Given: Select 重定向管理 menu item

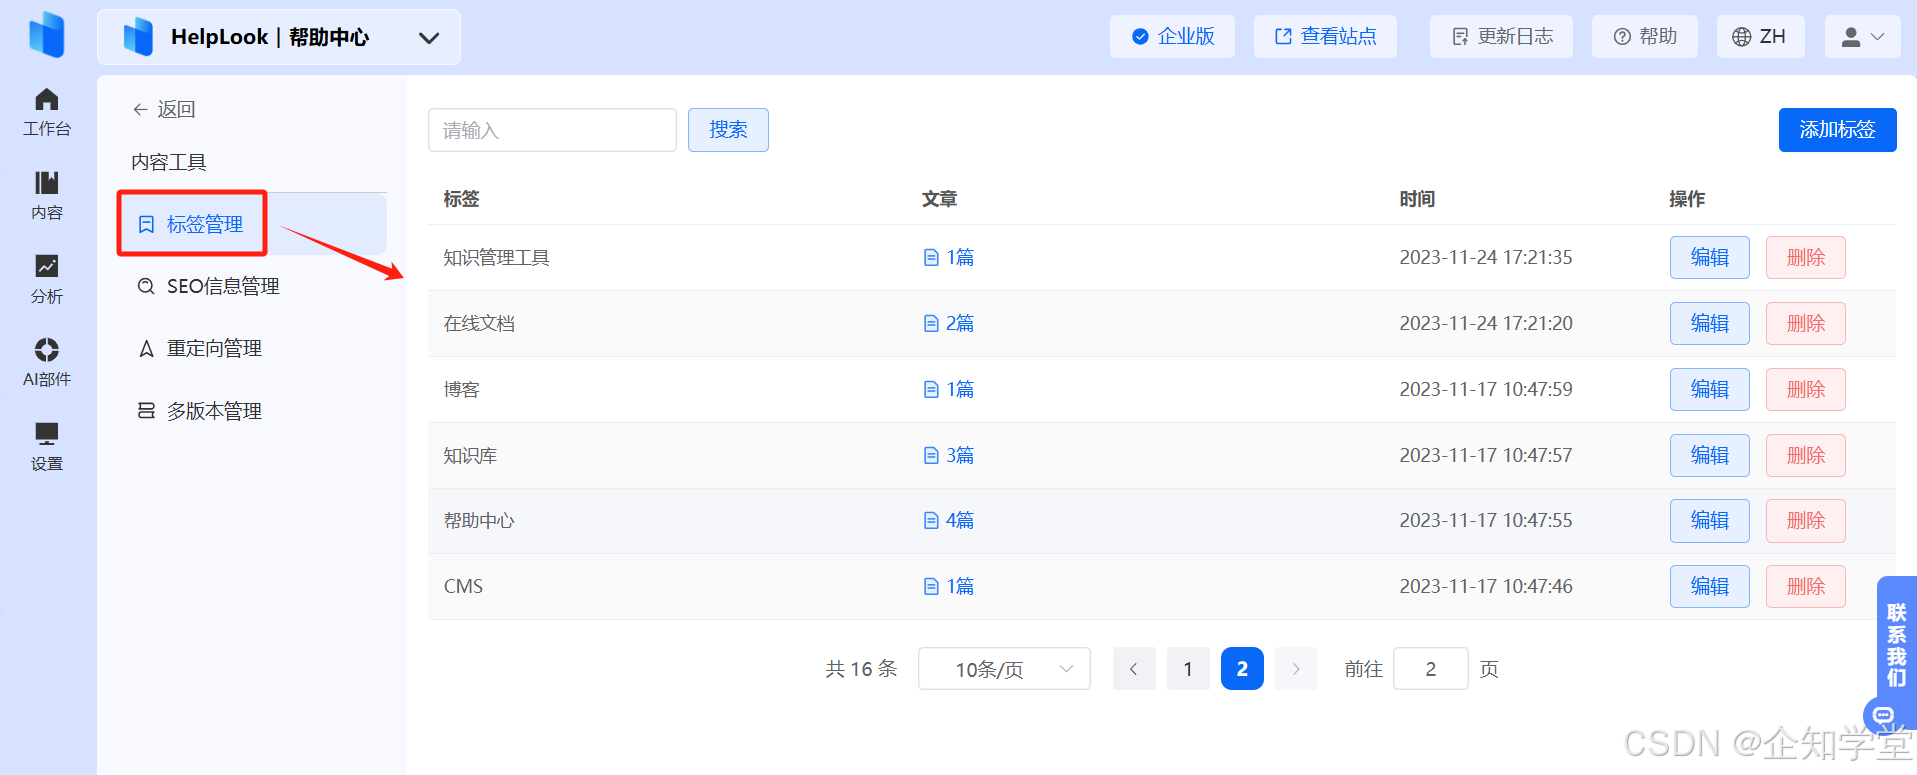Looking at the screenshot, I should (214, 349).
